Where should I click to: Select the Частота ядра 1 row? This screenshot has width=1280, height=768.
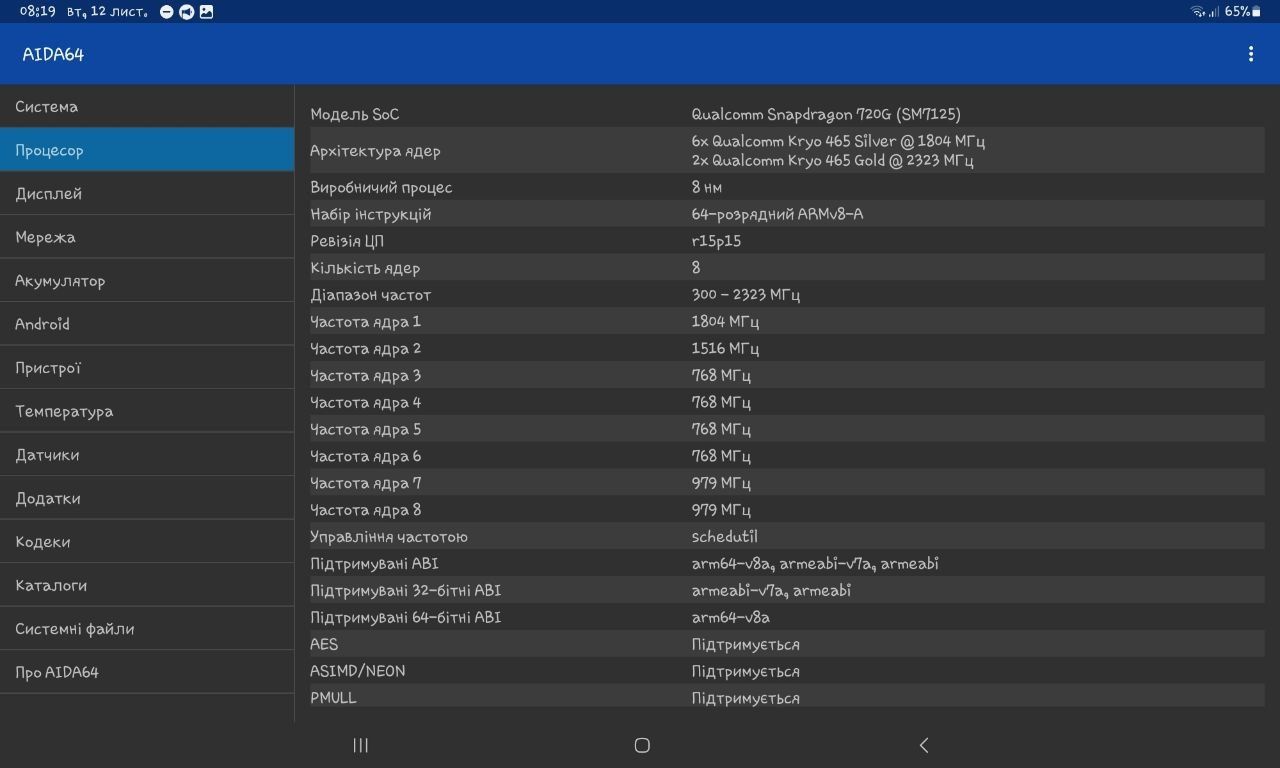(x=785, y=321)
